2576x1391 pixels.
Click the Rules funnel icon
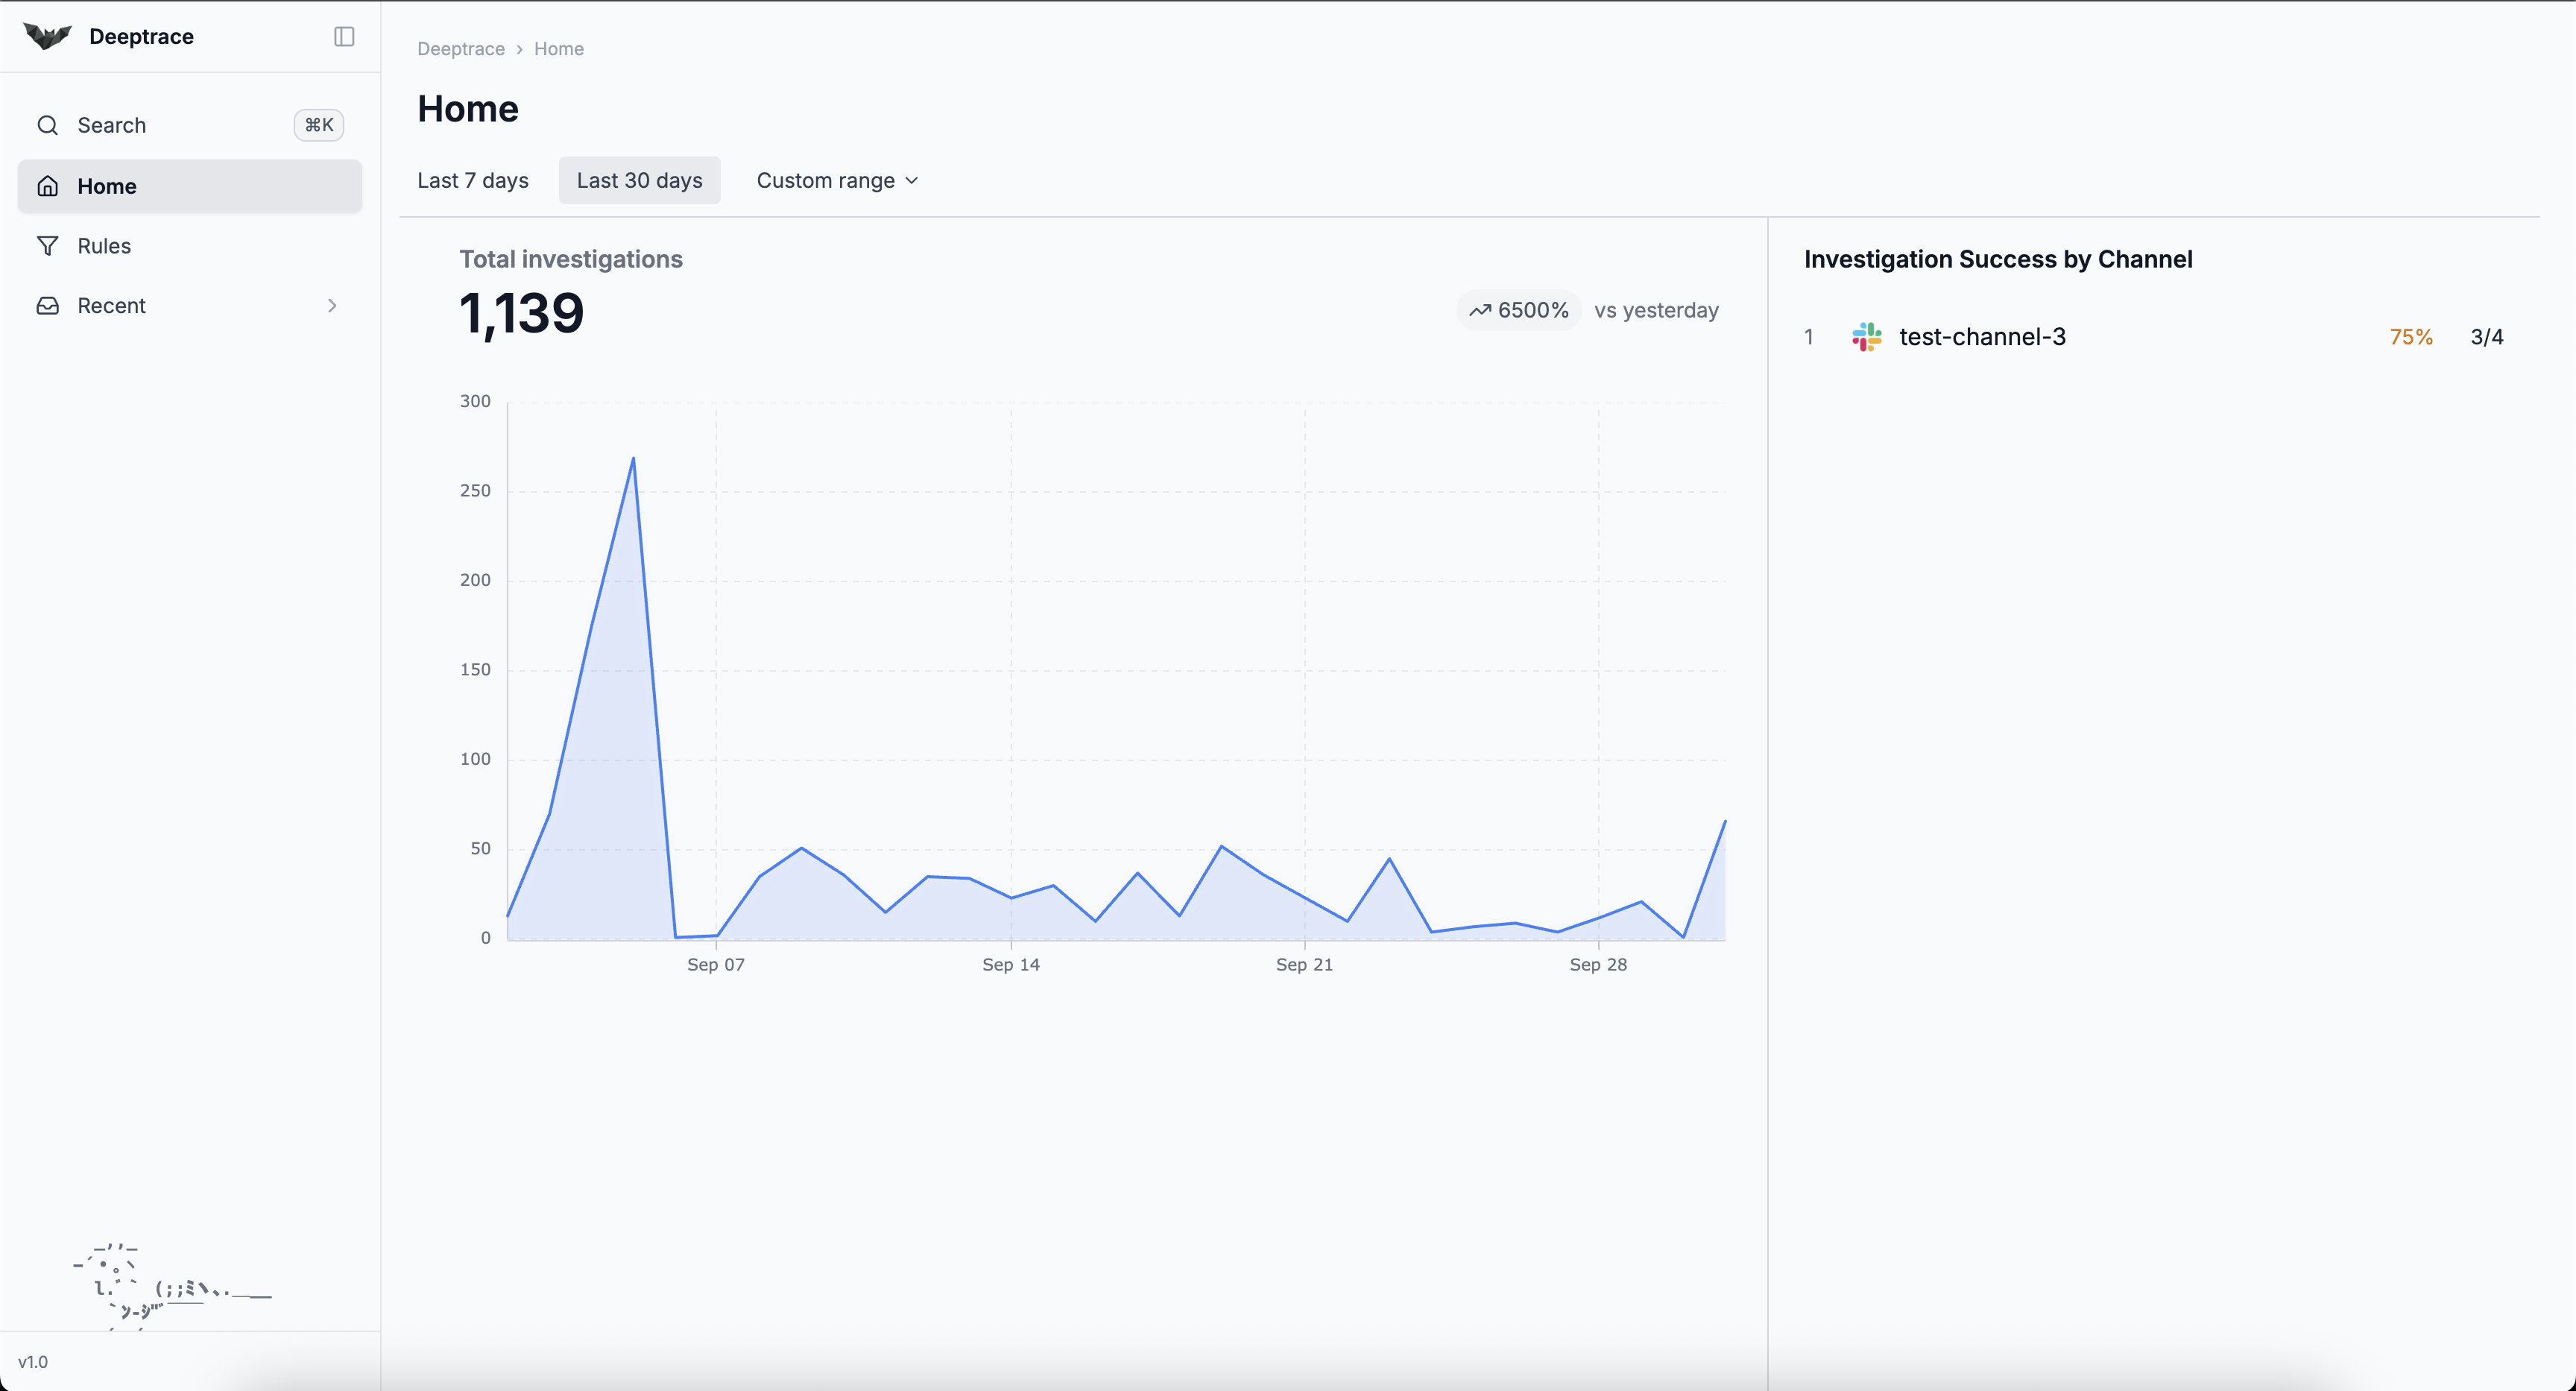(47, 246)
